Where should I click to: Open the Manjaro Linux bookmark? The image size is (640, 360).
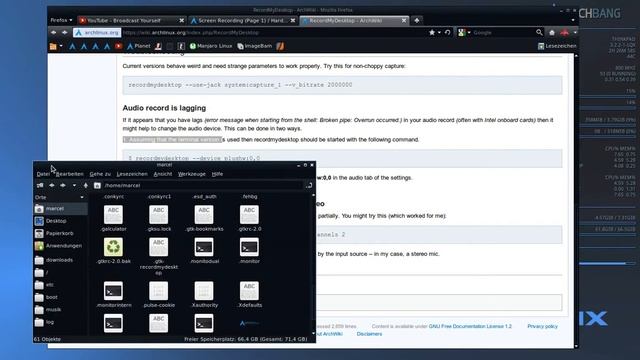point(211,46)
